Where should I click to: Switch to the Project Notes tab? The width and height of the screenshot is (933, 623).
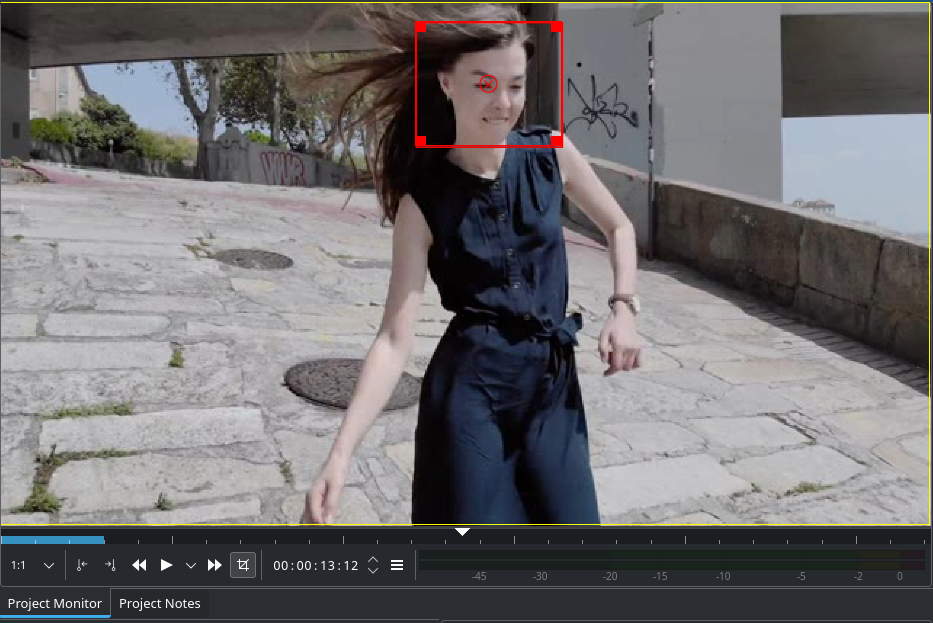point(160,603)
